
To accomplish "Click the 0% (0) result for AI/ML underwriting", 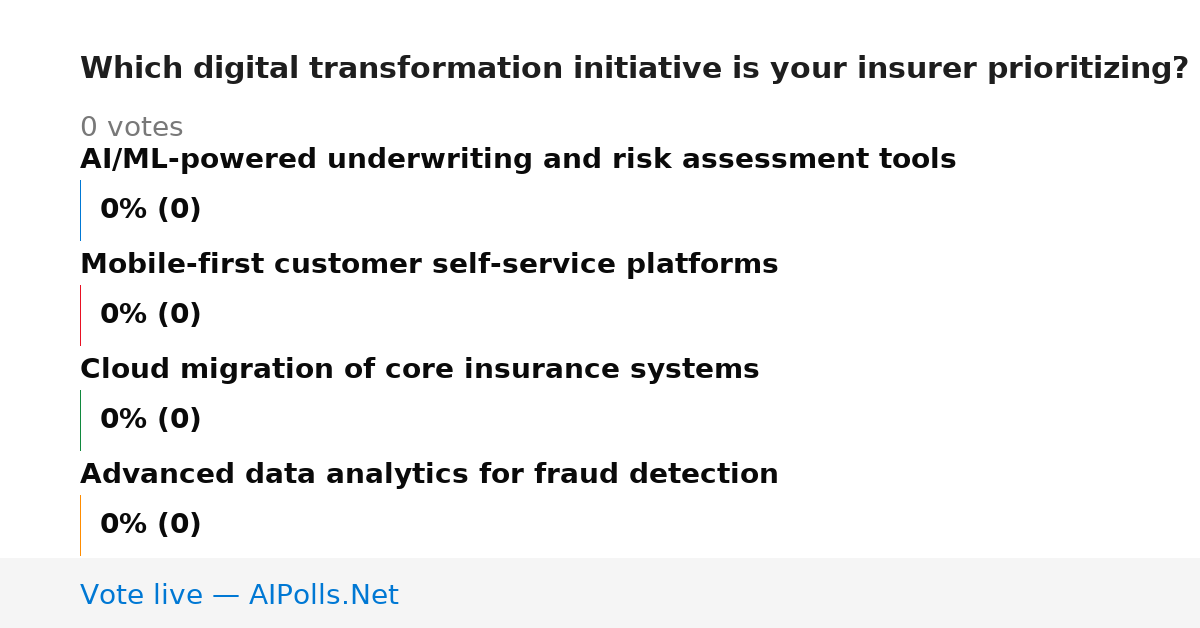I will tap(150, 210).
